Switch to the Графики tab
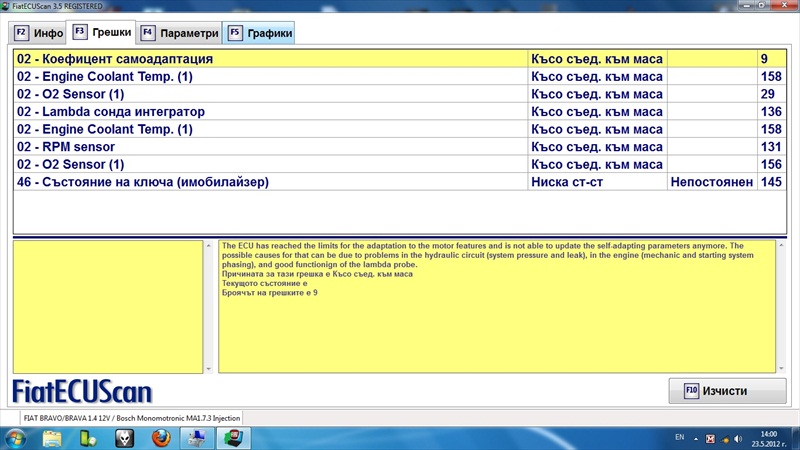 coord(260,33)
